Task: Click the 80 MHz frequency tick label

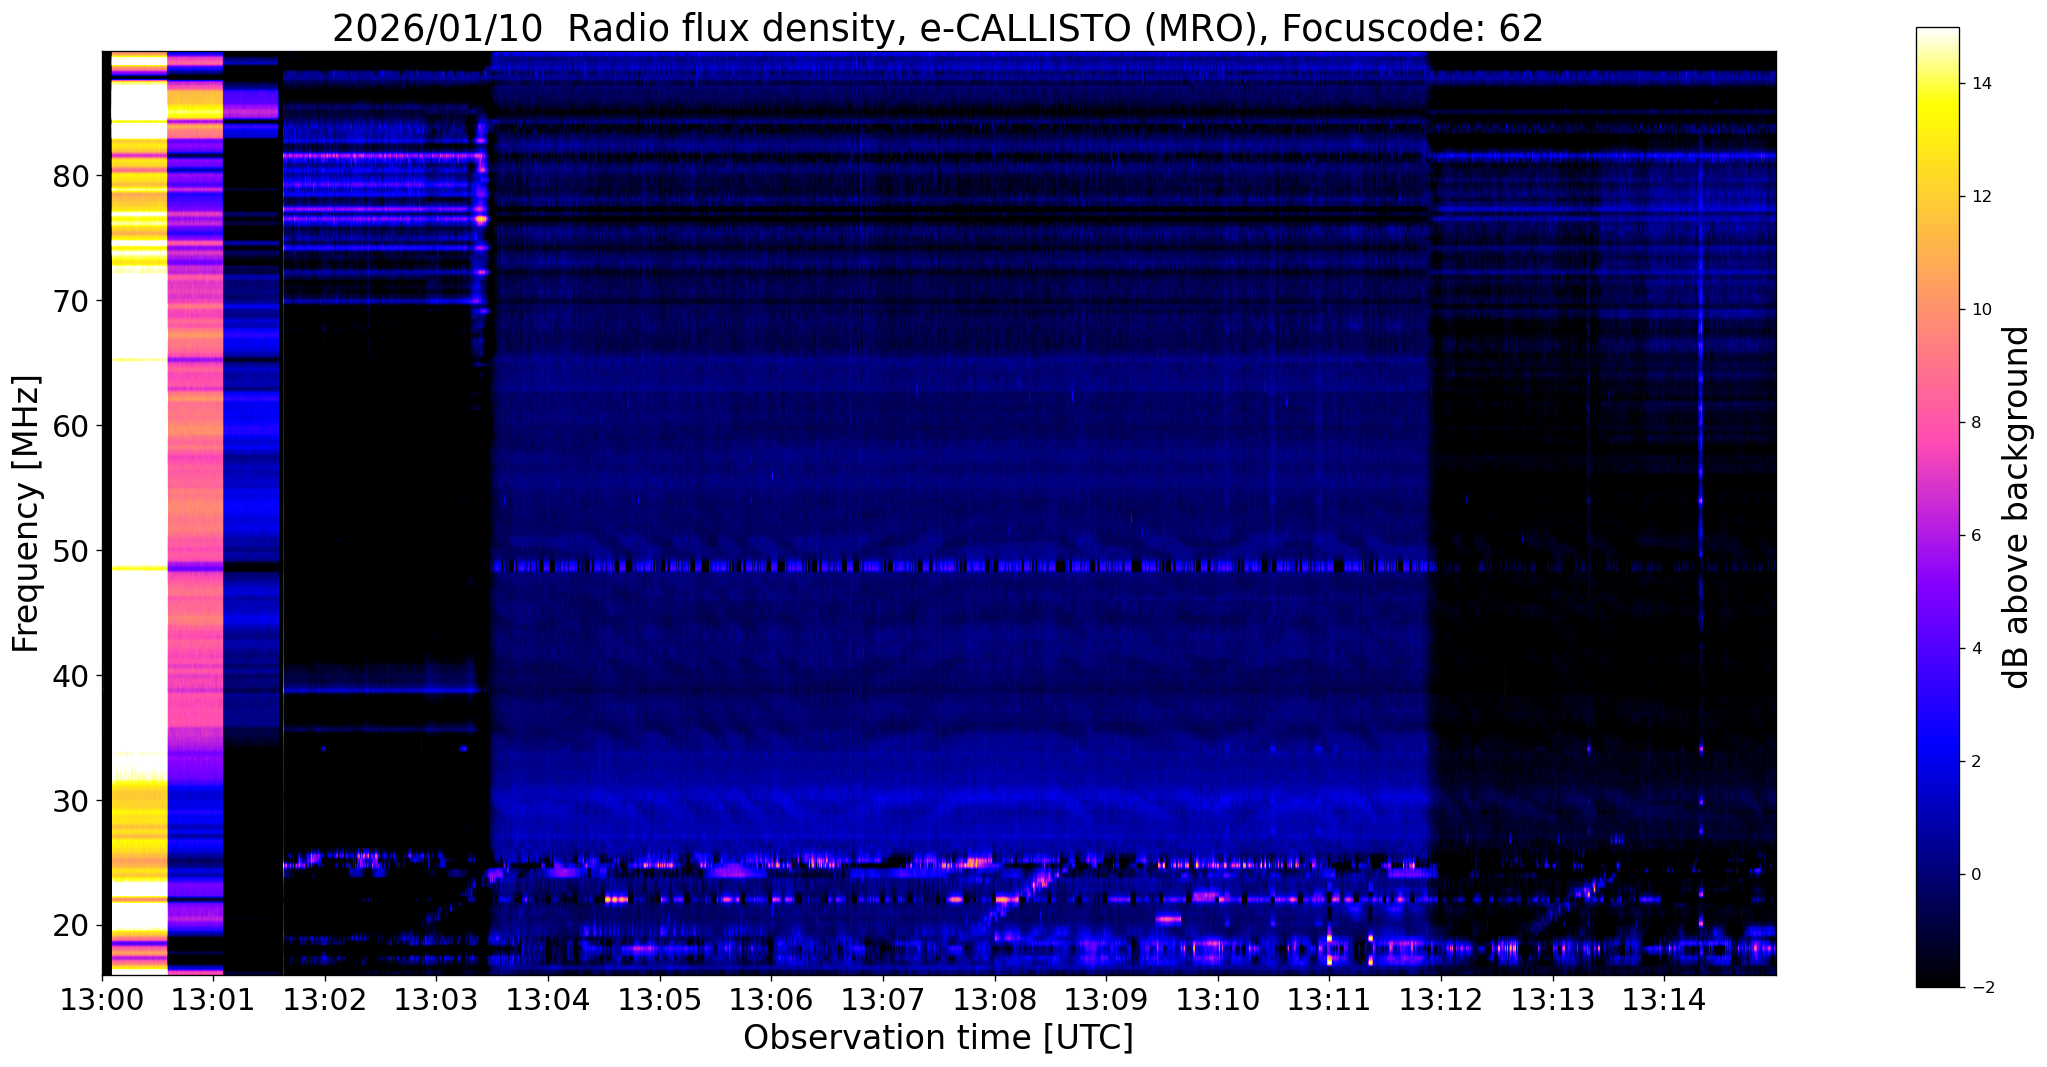Action: click(70, 177)
